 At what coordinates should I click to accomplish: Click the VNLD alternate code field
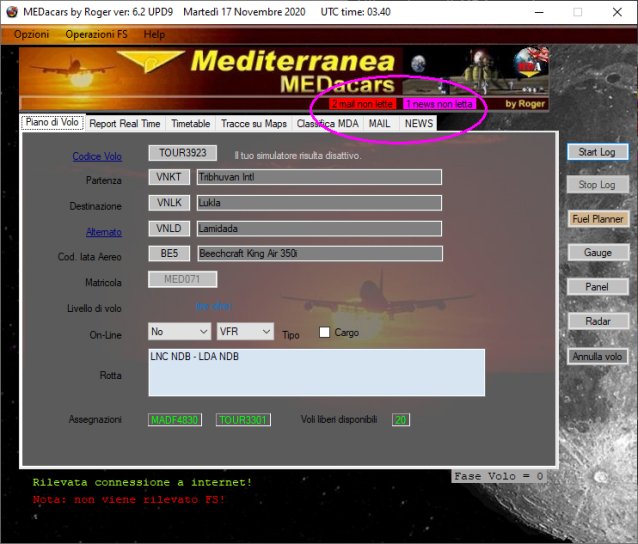tap(169, 228)
